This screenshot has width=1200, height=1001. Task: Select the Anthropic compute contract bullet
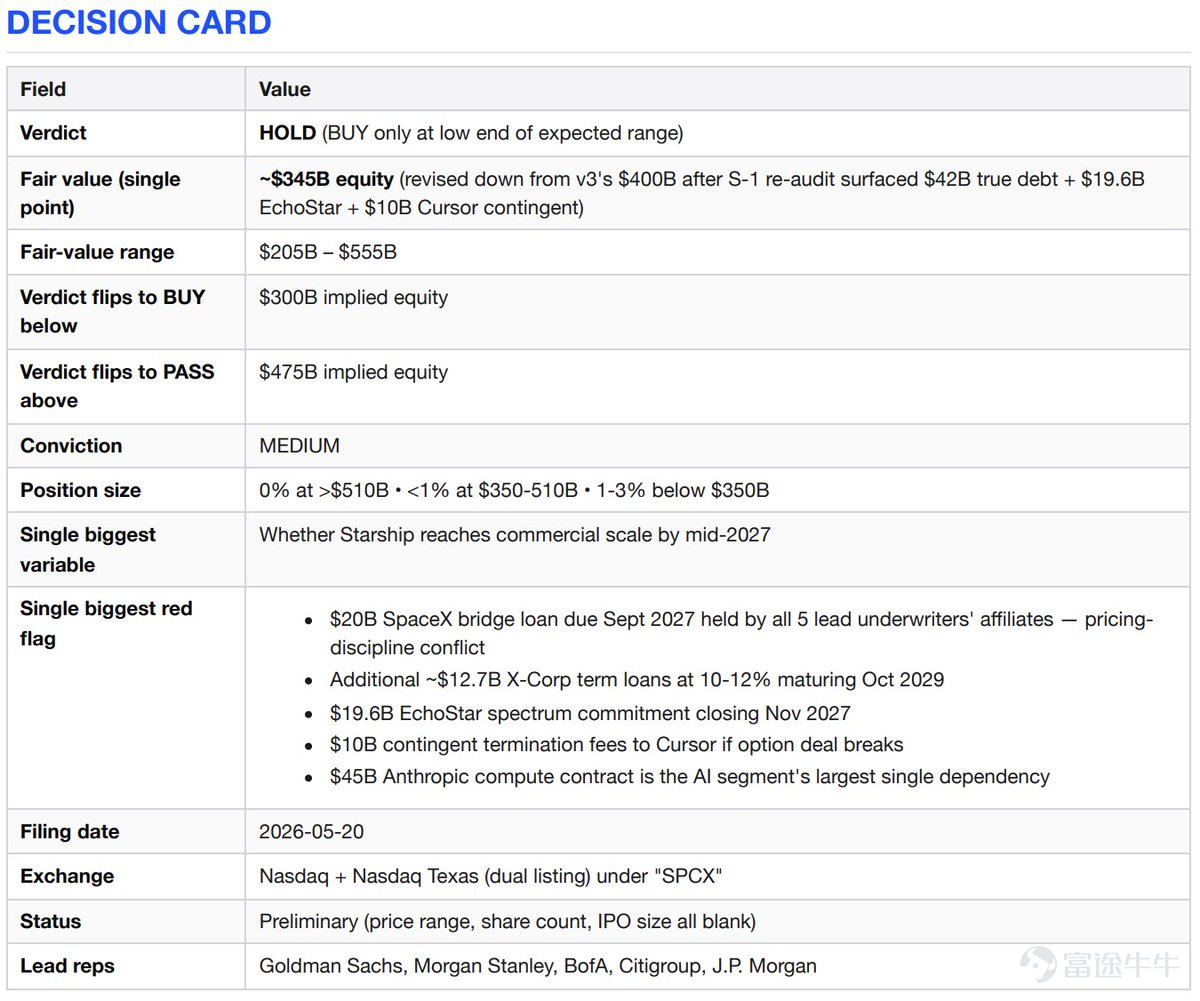click(690, 777)
